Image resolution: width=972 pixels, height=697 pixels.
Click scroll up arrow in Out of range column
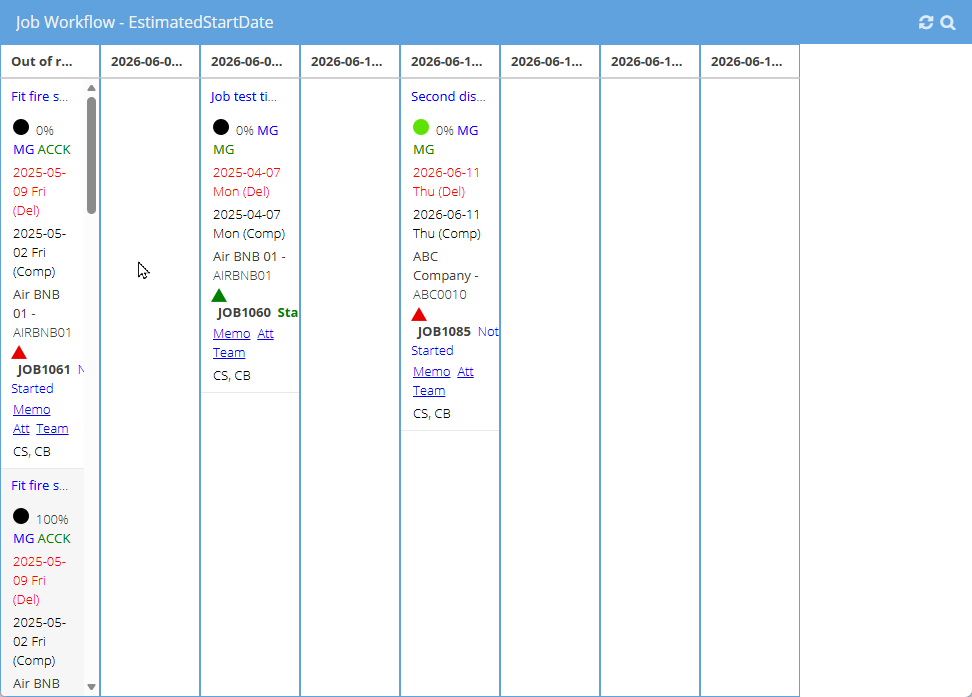coord(92,88)
